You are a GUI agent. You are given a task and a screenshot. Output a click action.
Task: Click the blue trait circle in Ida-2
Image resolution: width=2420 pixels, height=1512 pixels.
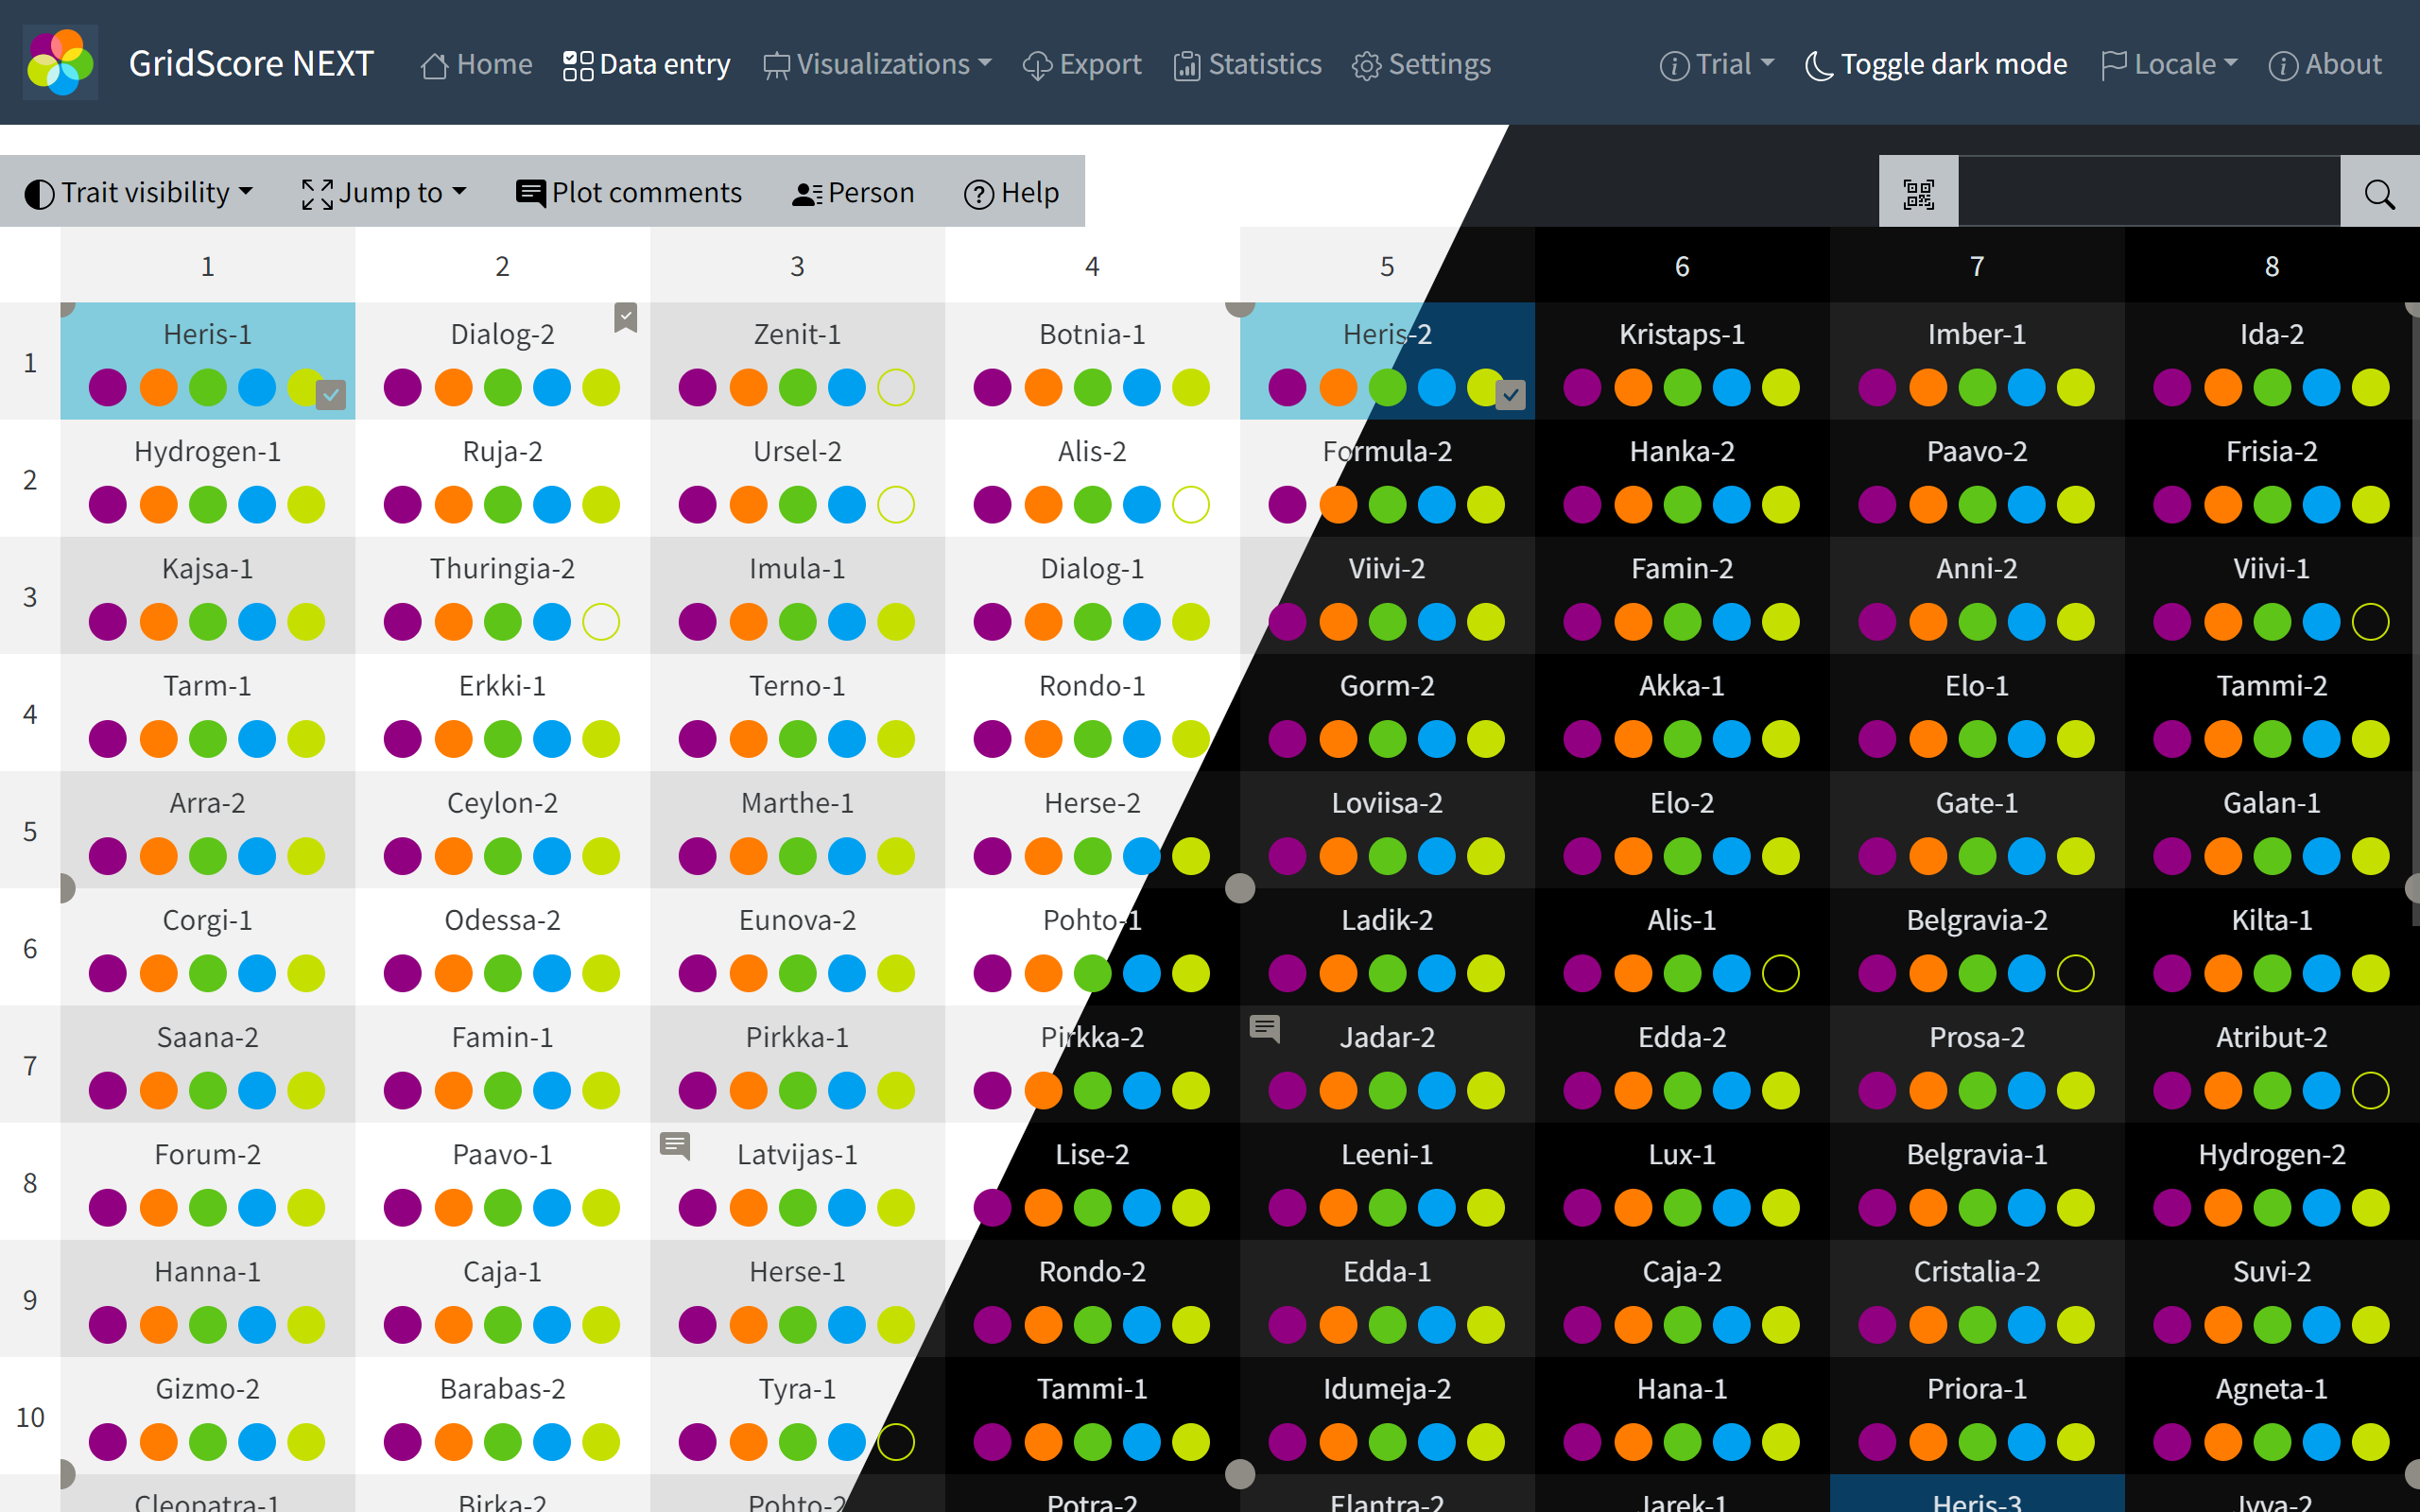click(x=2321, y=388)
